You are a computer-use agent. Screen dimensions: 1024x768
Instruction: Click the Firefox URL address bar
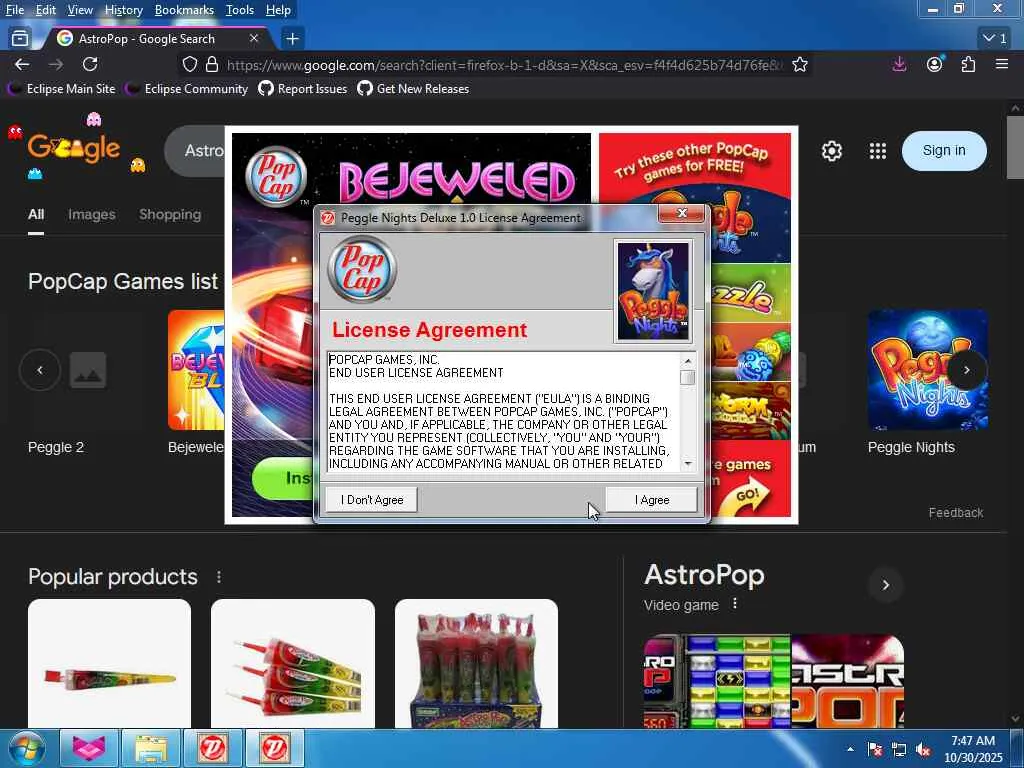click(x=503, y=65)
